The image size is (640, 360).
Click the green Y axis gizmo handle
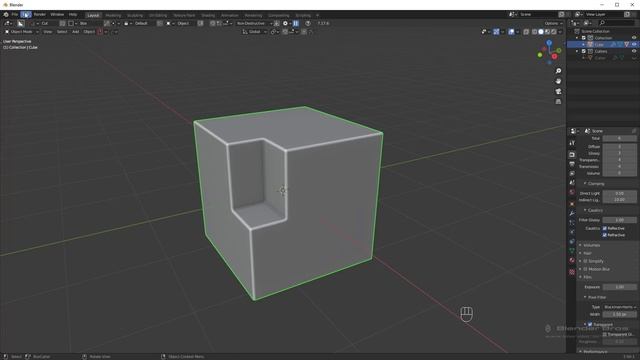(x=559, y=50)
